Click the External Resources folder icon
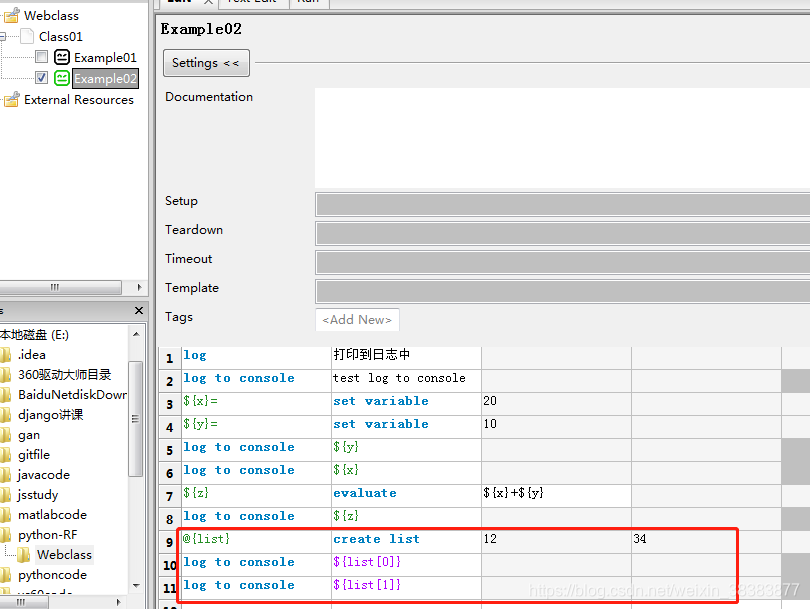 tap(11, 99)
